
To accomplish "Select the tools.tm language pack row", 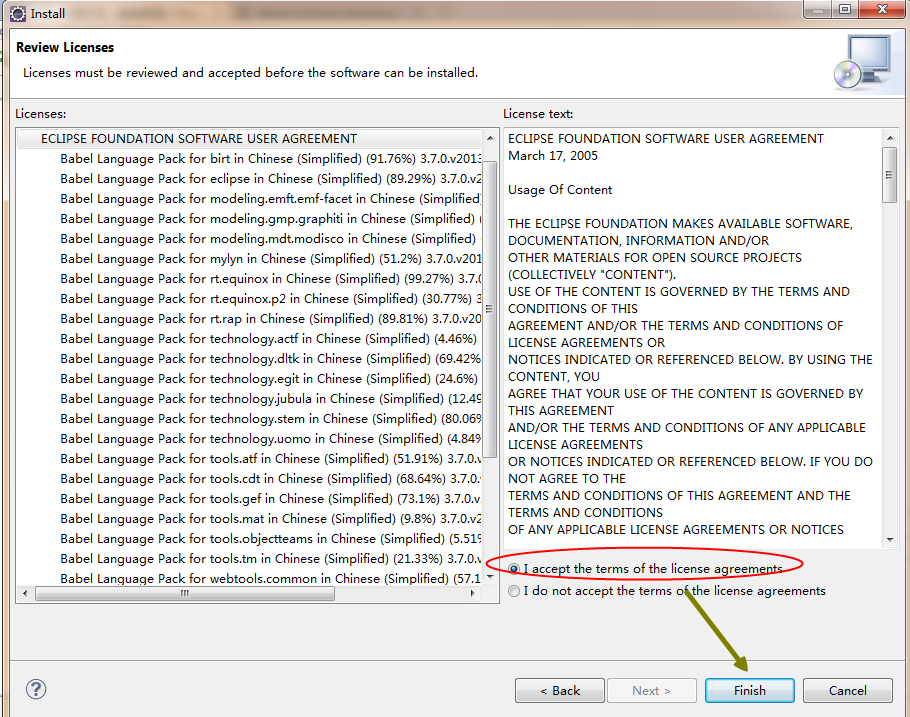I will pyautogui.click(x=270, y=559).
